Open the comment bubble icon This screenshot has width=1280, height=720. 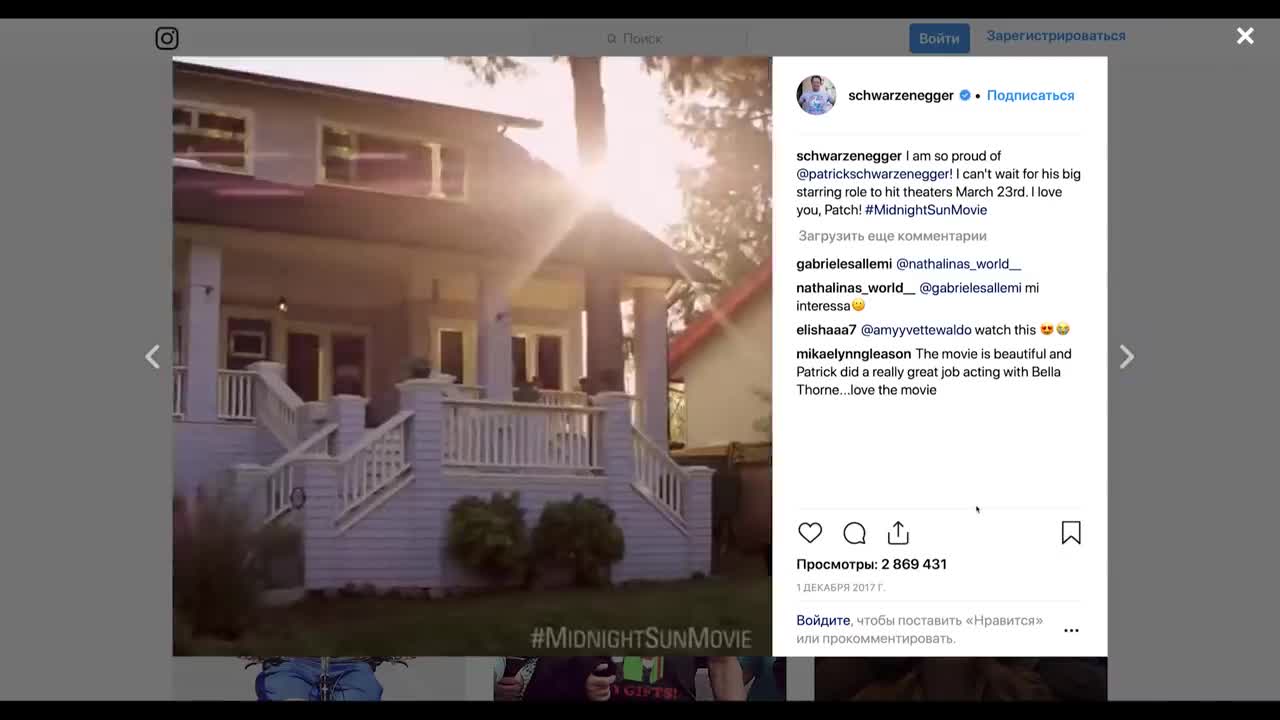pyautogui.click(x=854, y=533)
